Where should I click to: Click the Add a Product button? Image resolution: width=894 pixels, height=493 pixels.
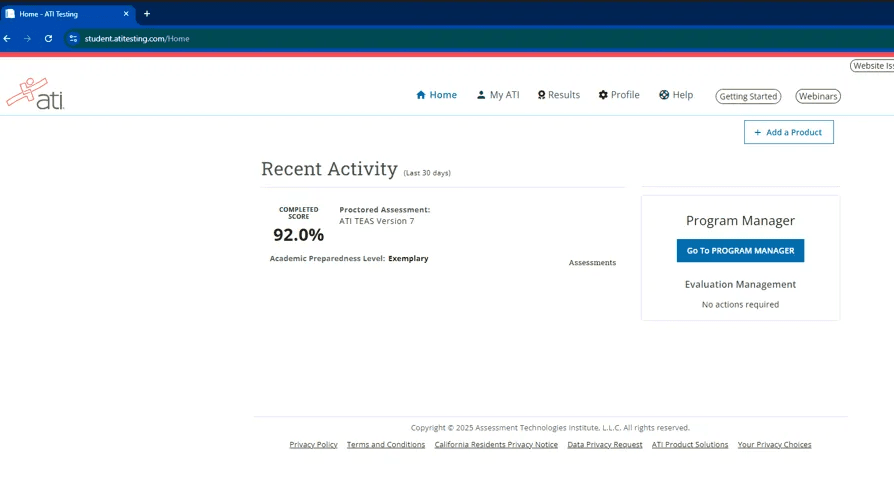click(788, 132)
